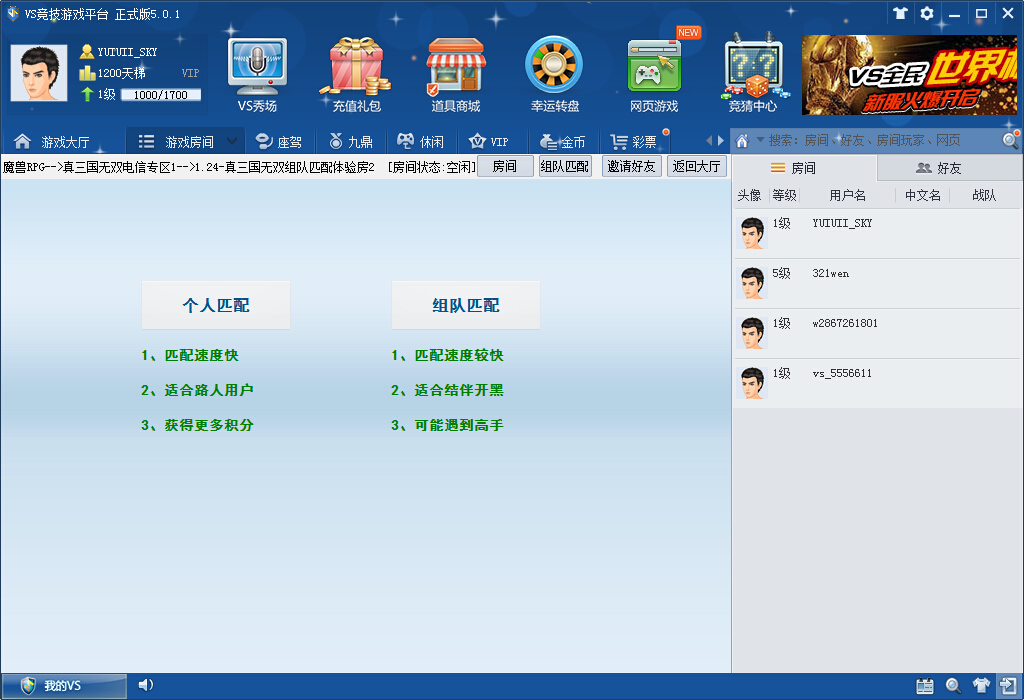Image resolution: width=1024 pixels, height=700 pixels.
Task: Select user vs_5556611 in room list
Action: 877,383
